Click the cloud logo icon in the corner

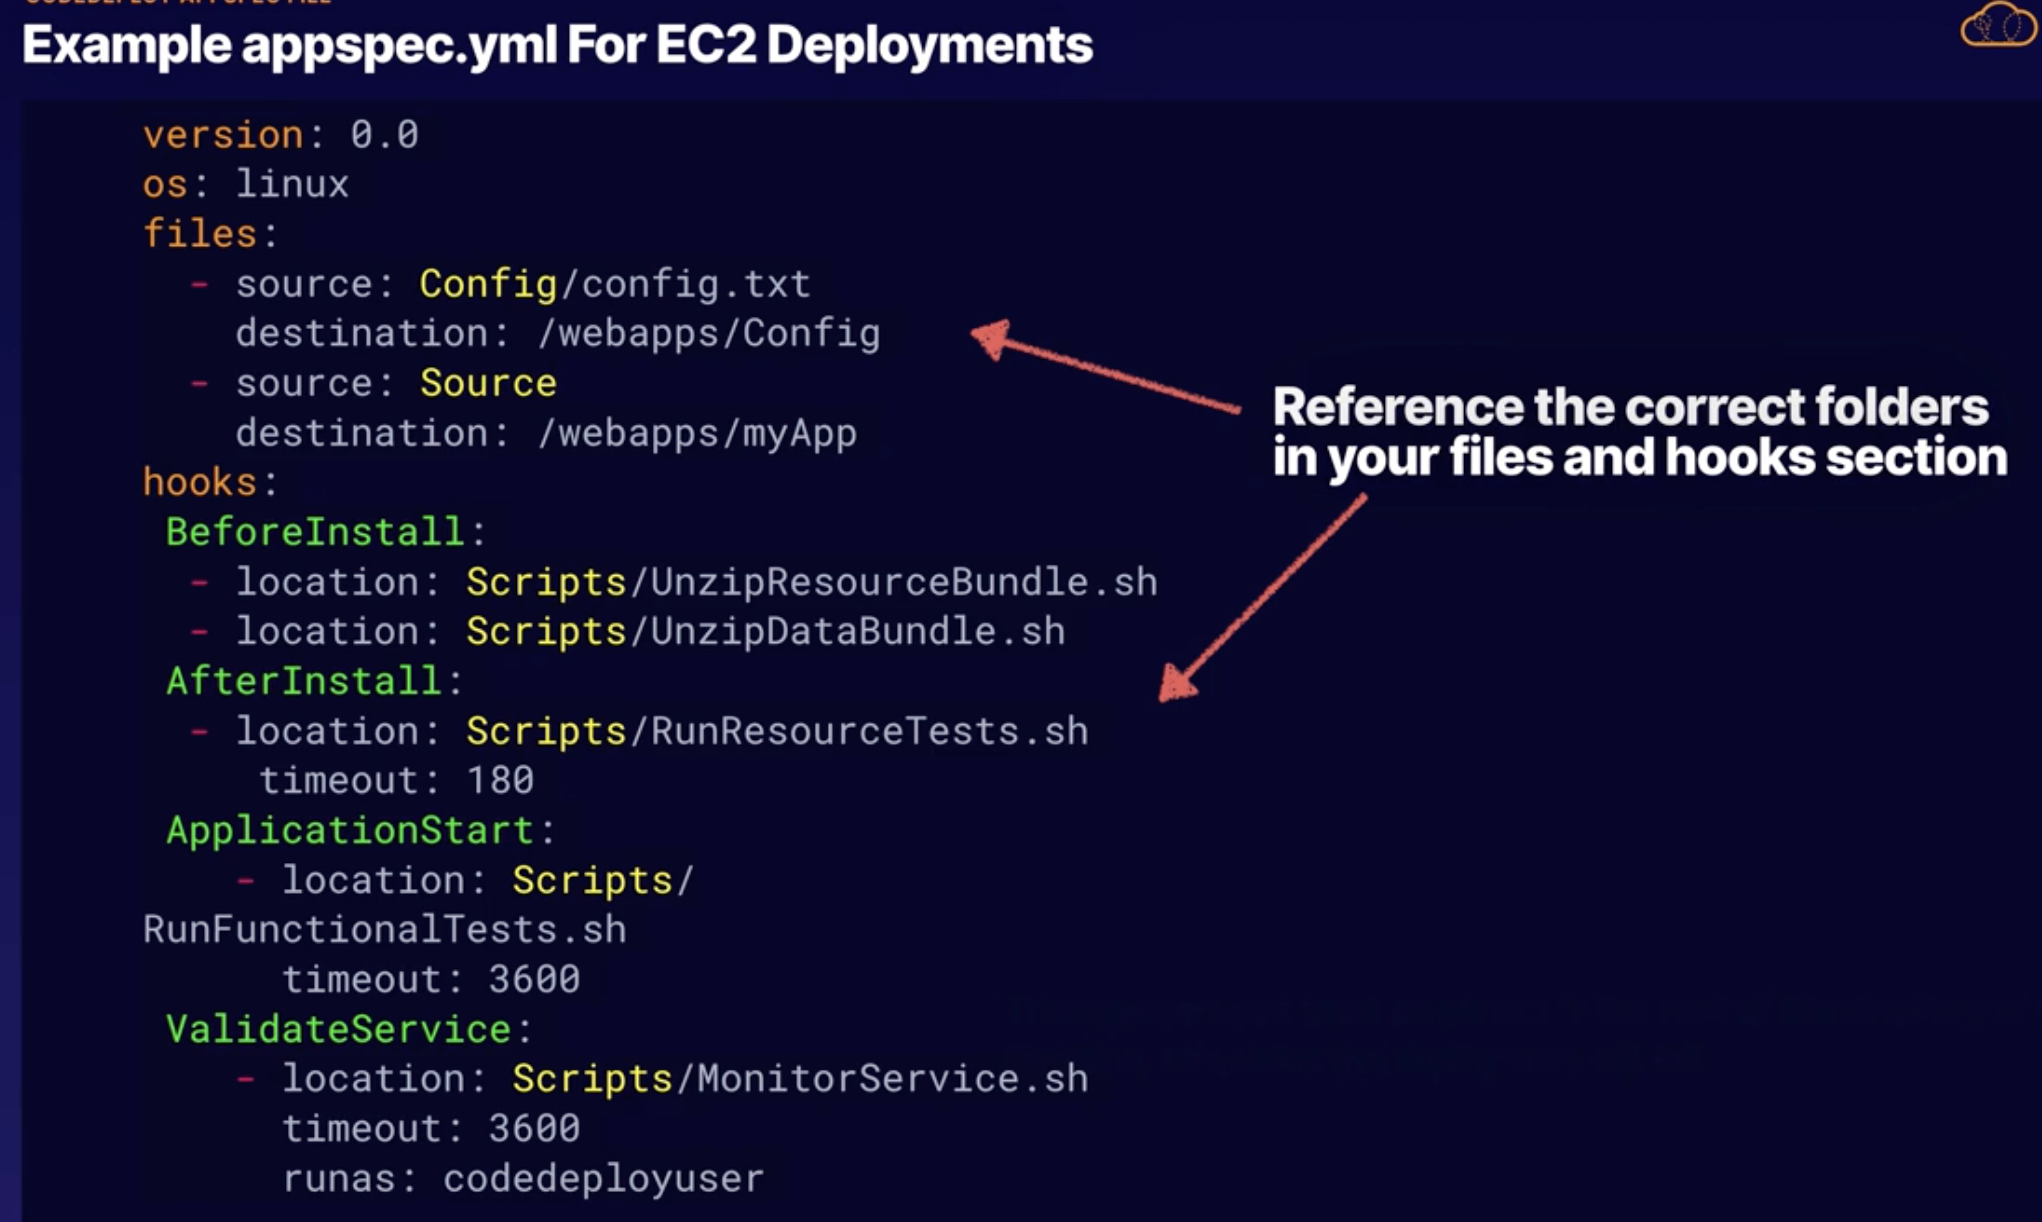(x=1998, y=25)
